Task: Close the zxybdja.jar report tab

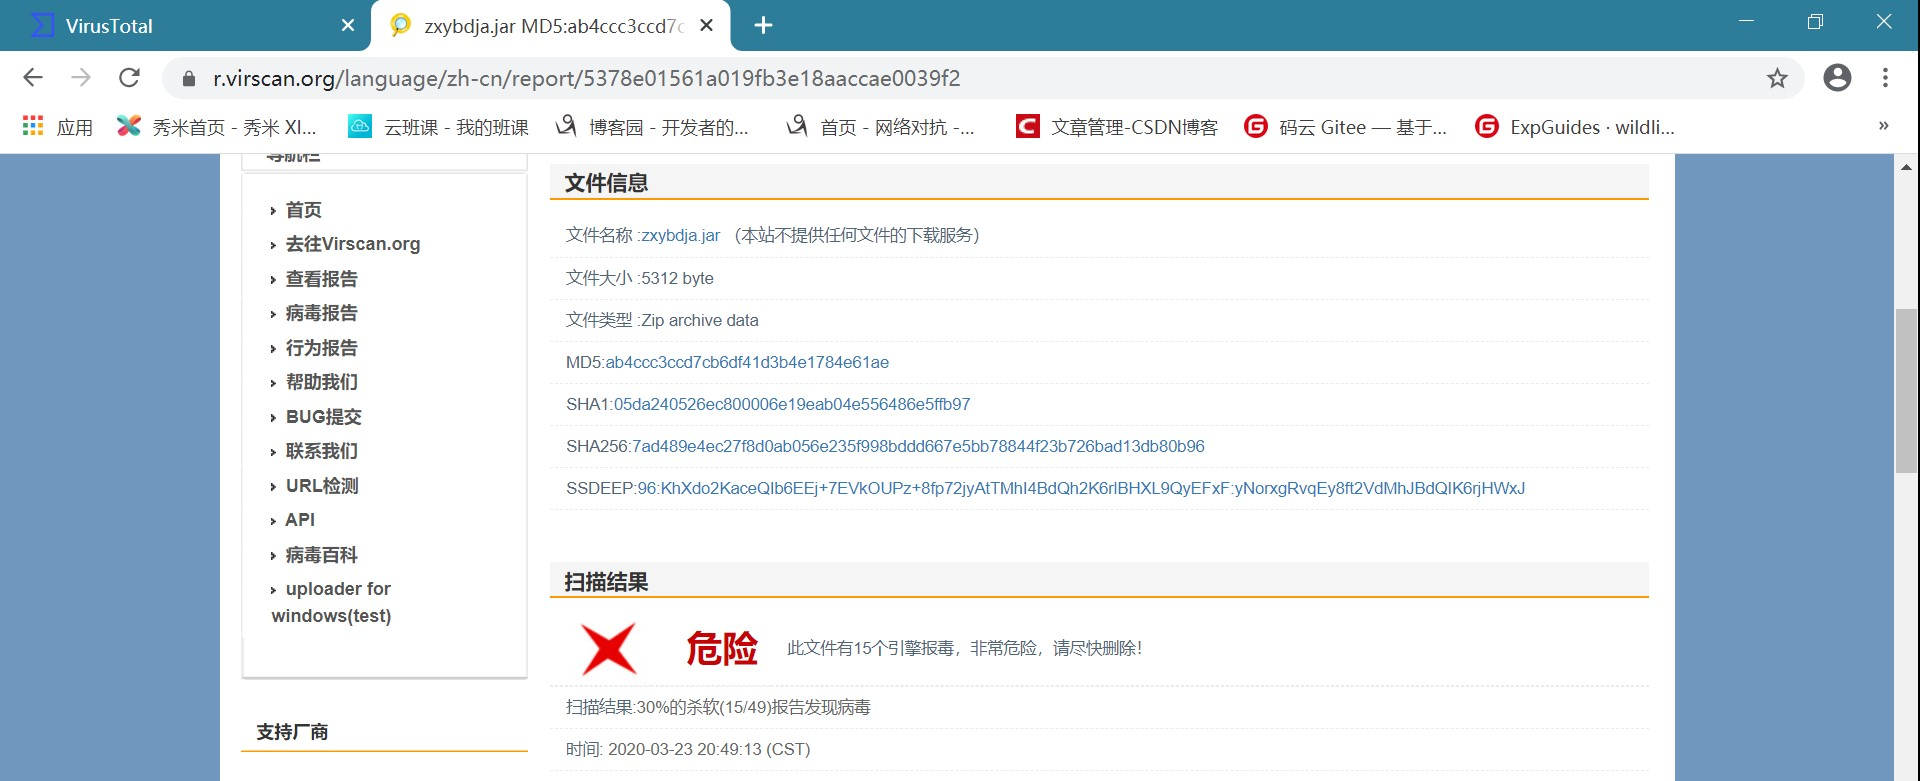Action: pos(707,26)
